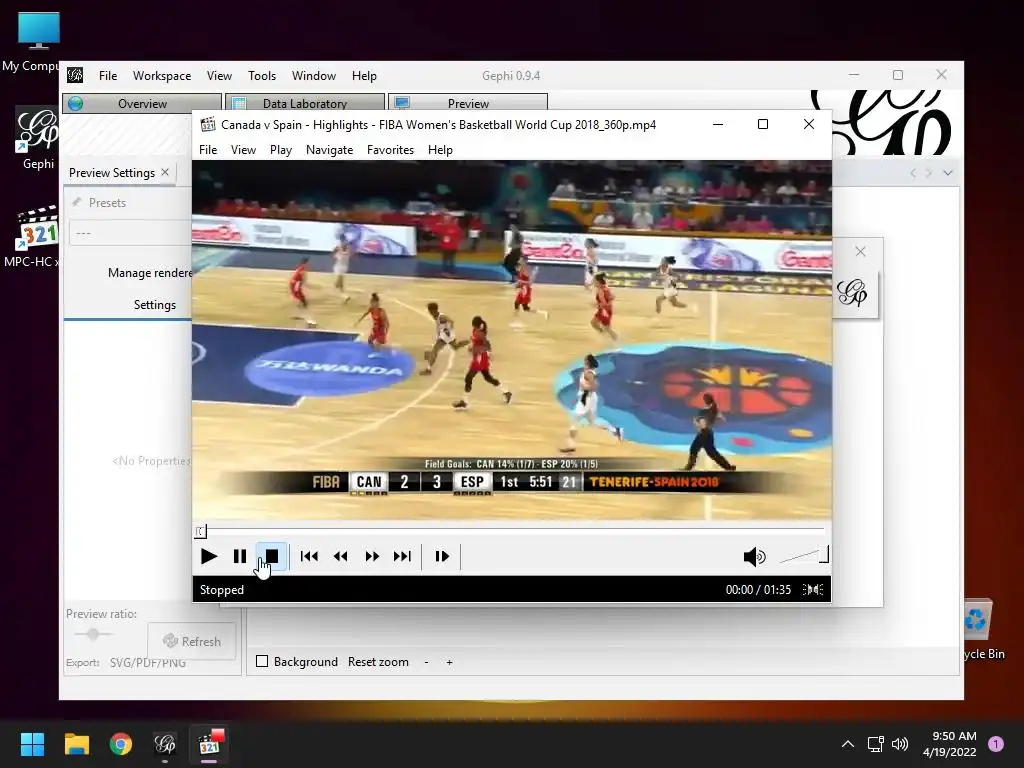The image size is (1024, 768).
Task: Close the Gephi splash popup
Action: [x=860, y=251]
